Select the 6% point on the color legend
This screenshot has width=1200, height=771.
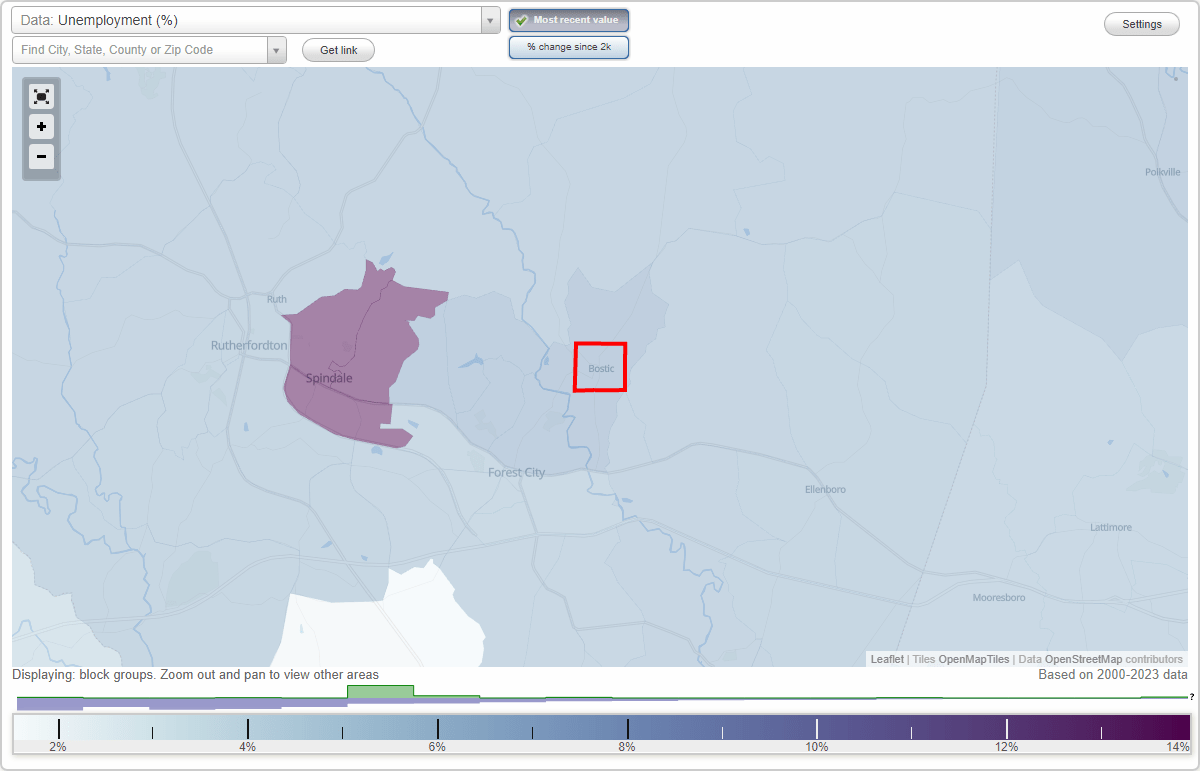[x=437, y=730]
